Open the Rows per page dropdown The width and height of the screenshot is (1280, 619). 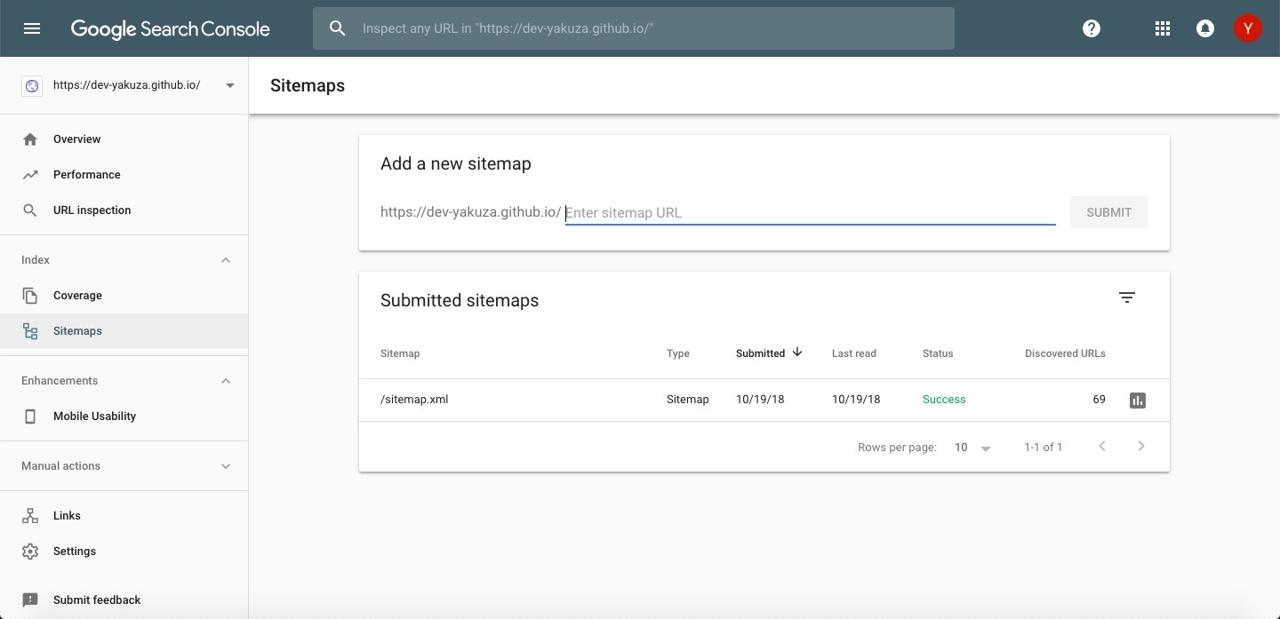(972, 447)
